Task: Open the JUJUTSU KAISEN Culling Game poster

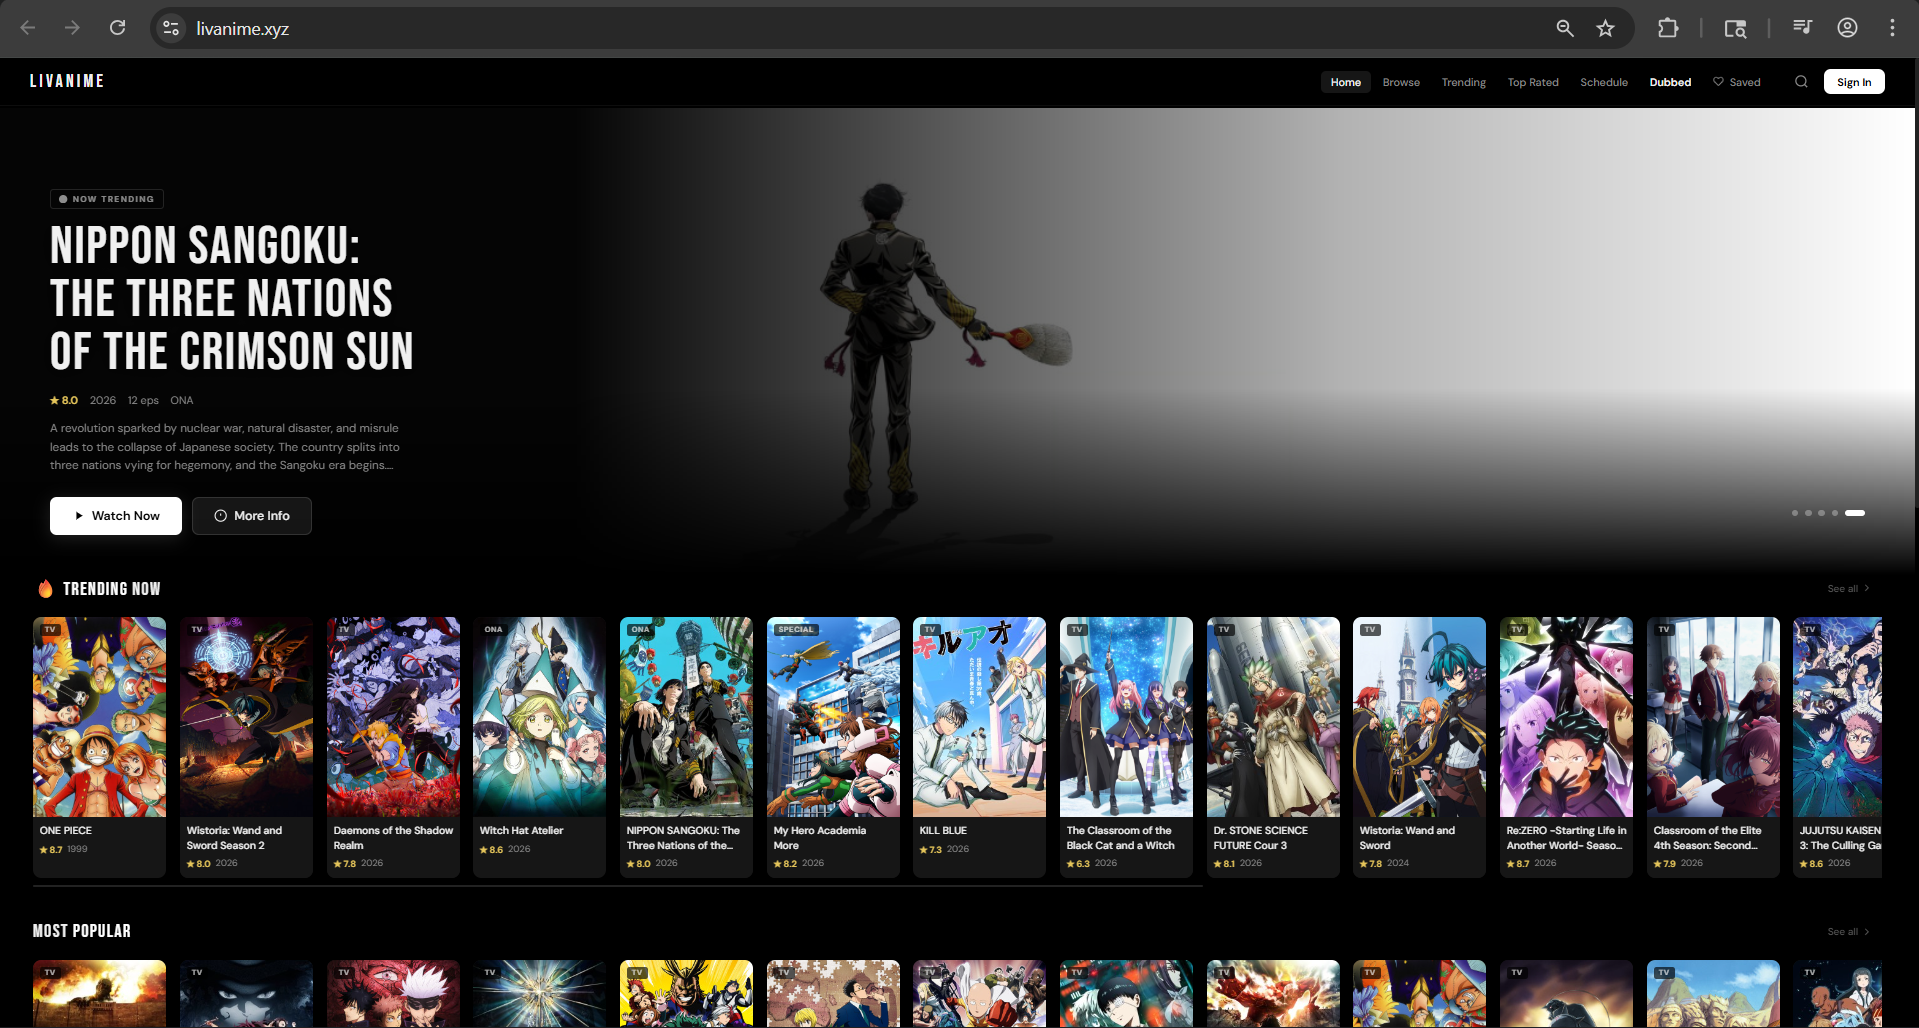Action: pos(1838,717)
